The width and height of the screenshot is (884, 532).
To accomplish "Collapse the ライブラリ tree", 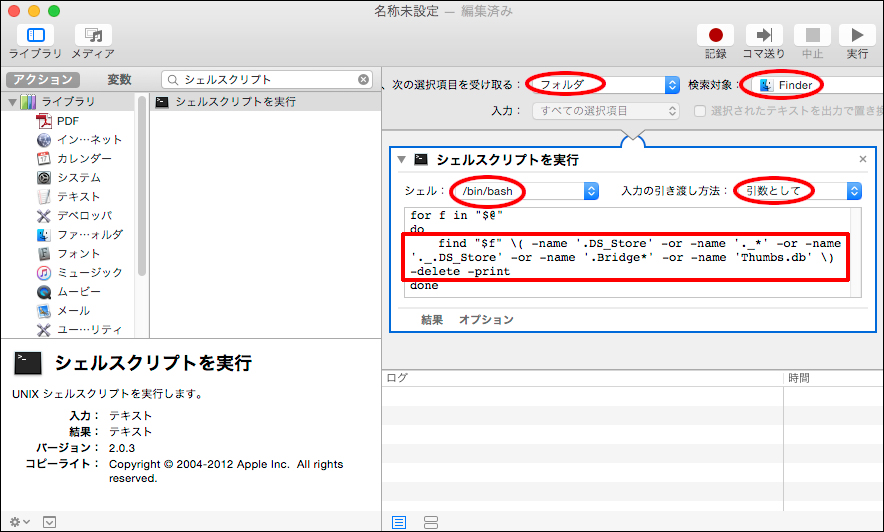I will coord(12,102).
